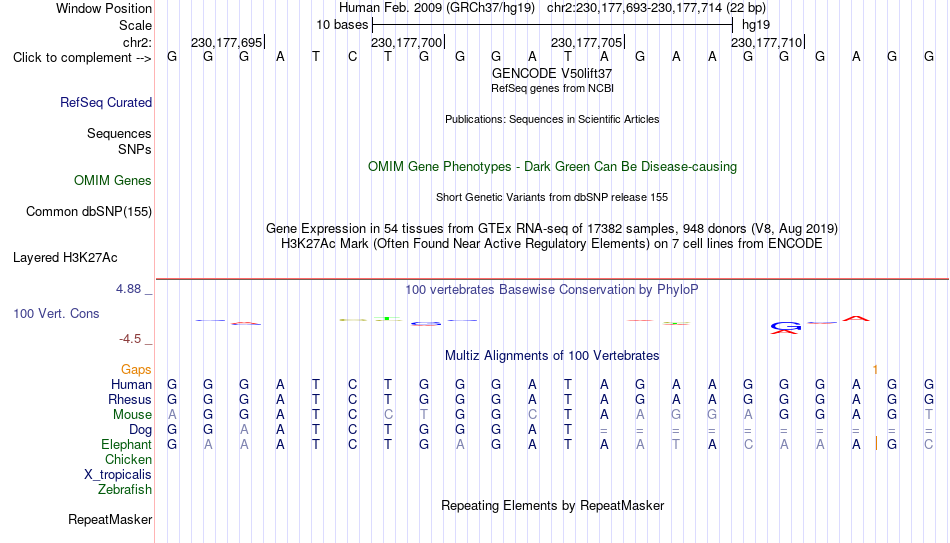This screenshot has width=950, height=543.
Task: Click the SNPs track label
Action: pyautogui.click(x=135, y=149)
